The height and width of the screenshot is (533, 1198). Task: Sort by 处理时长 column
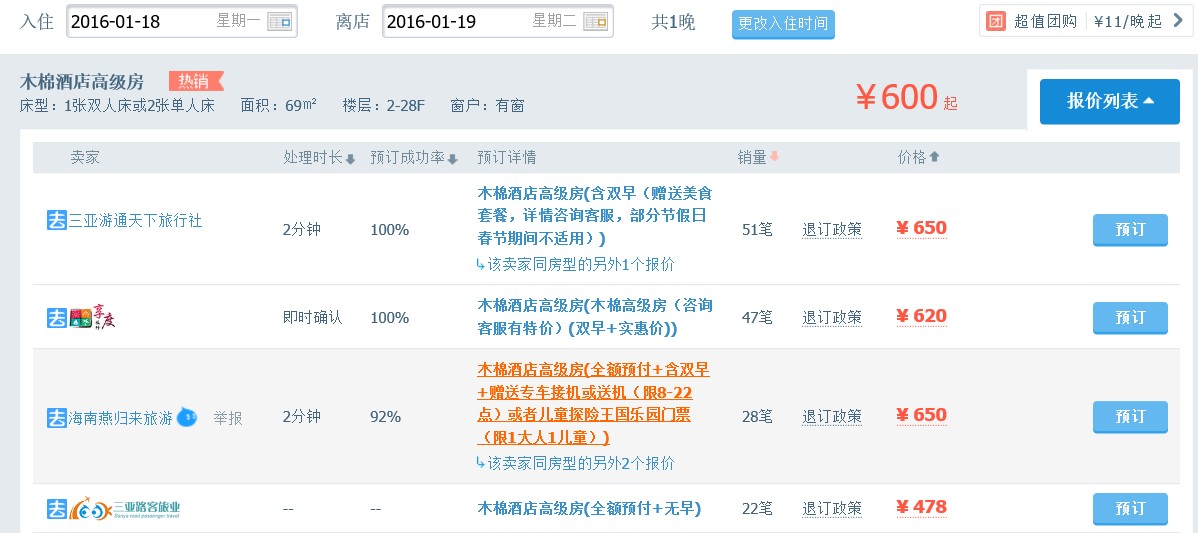319,158
